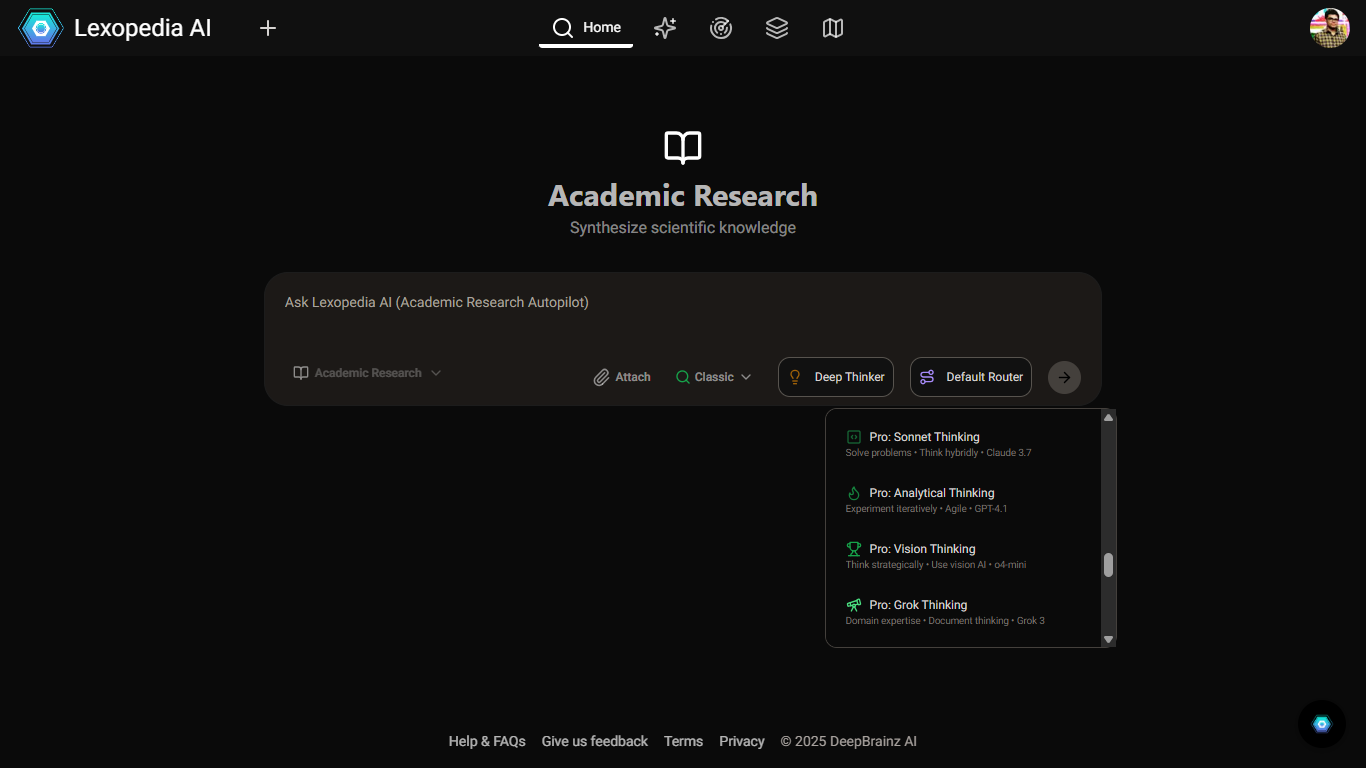1366x768 pixels.
Task: Open the Help & FAQs link
Action: click(487, 741)
